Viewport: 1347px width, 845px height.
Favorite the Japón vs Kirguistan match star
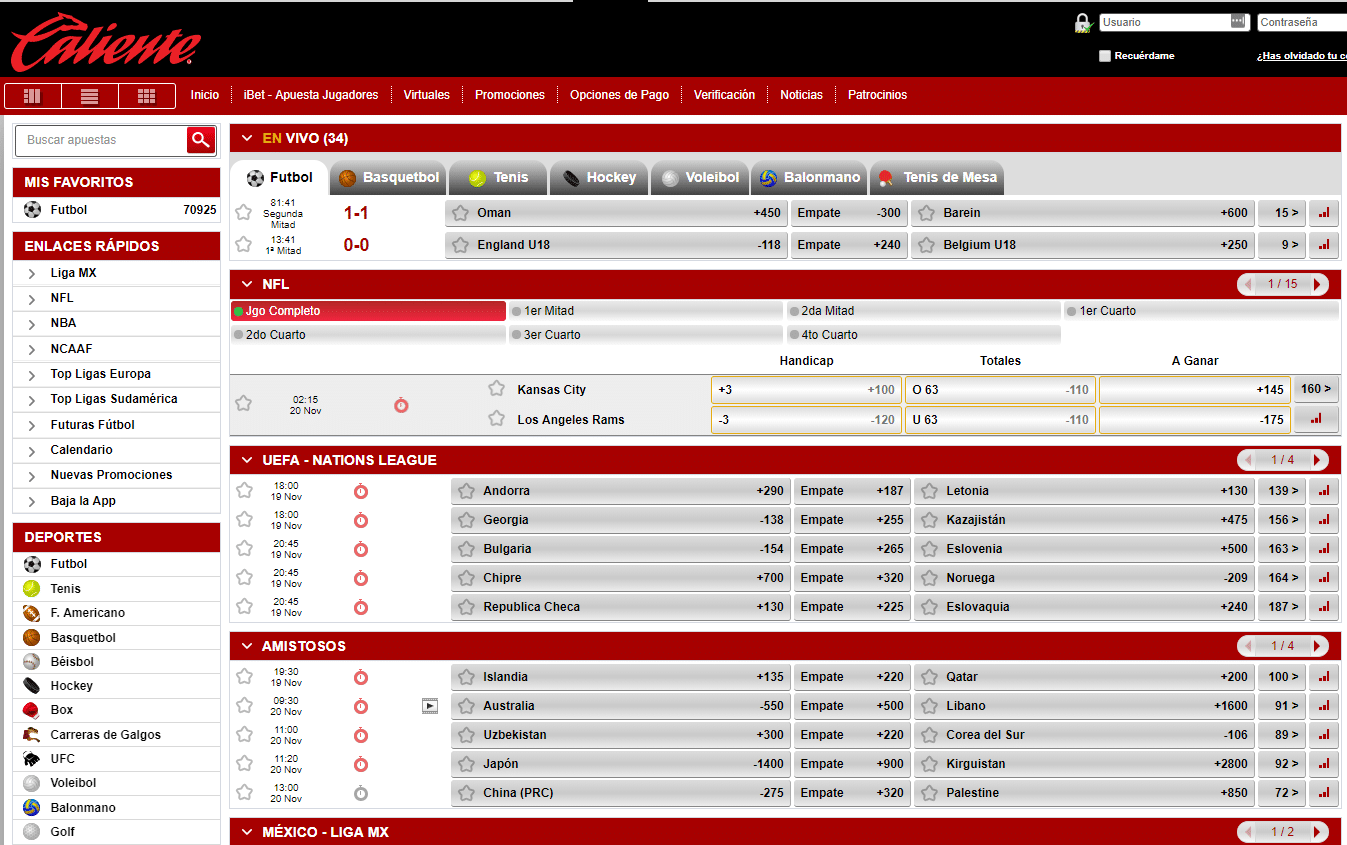[x=244, y=763]
